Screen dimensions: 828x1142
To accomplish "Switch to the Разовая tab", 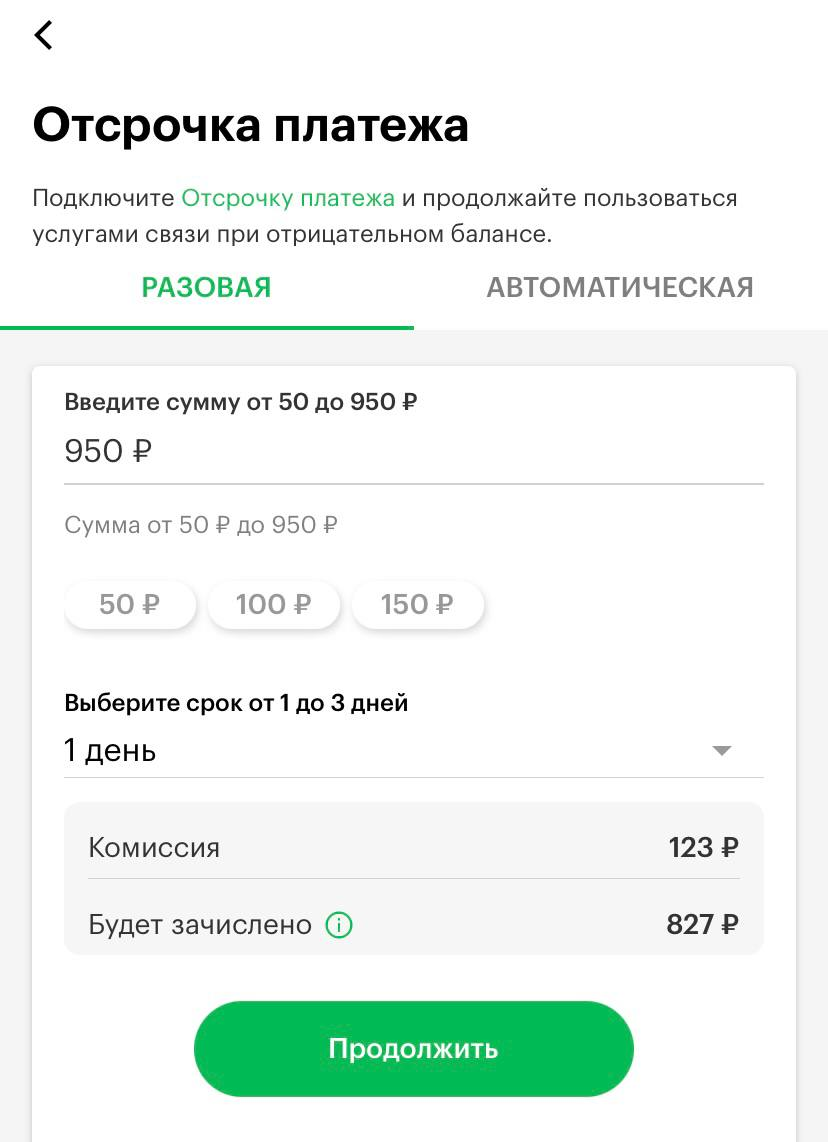I will pyautogui.click(x=206, y=288).
